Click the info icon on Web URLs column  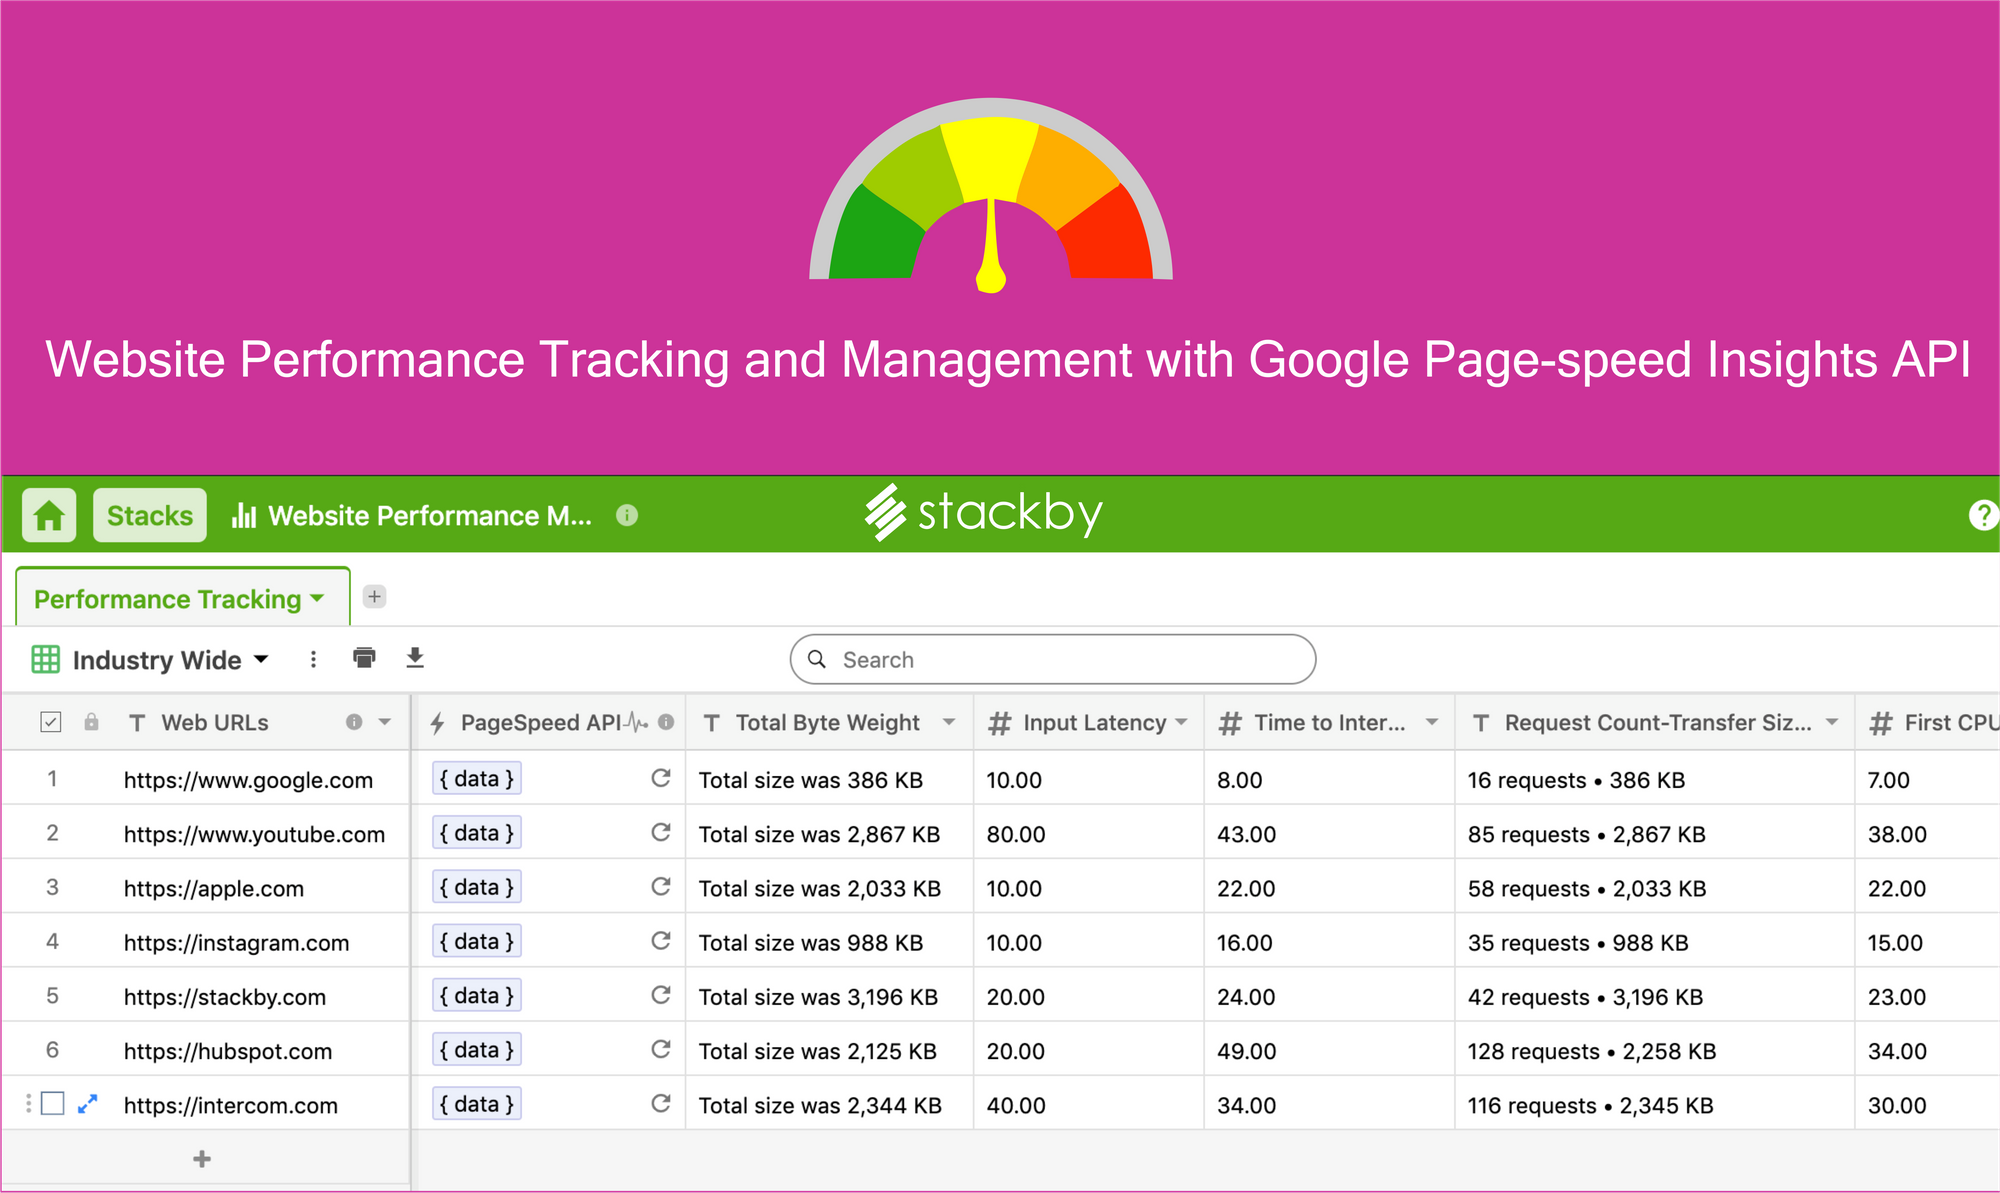pyautogui.click(x=354, y=722)
